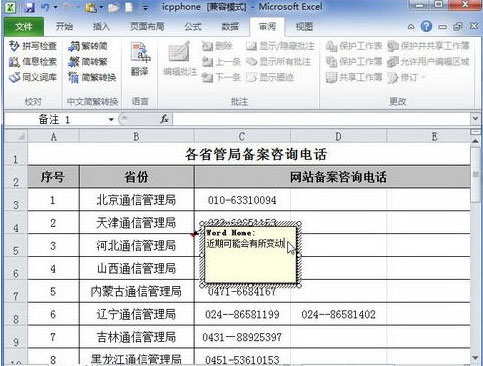Click the 翻译 translate icon
483x366 pixels.
140,59
